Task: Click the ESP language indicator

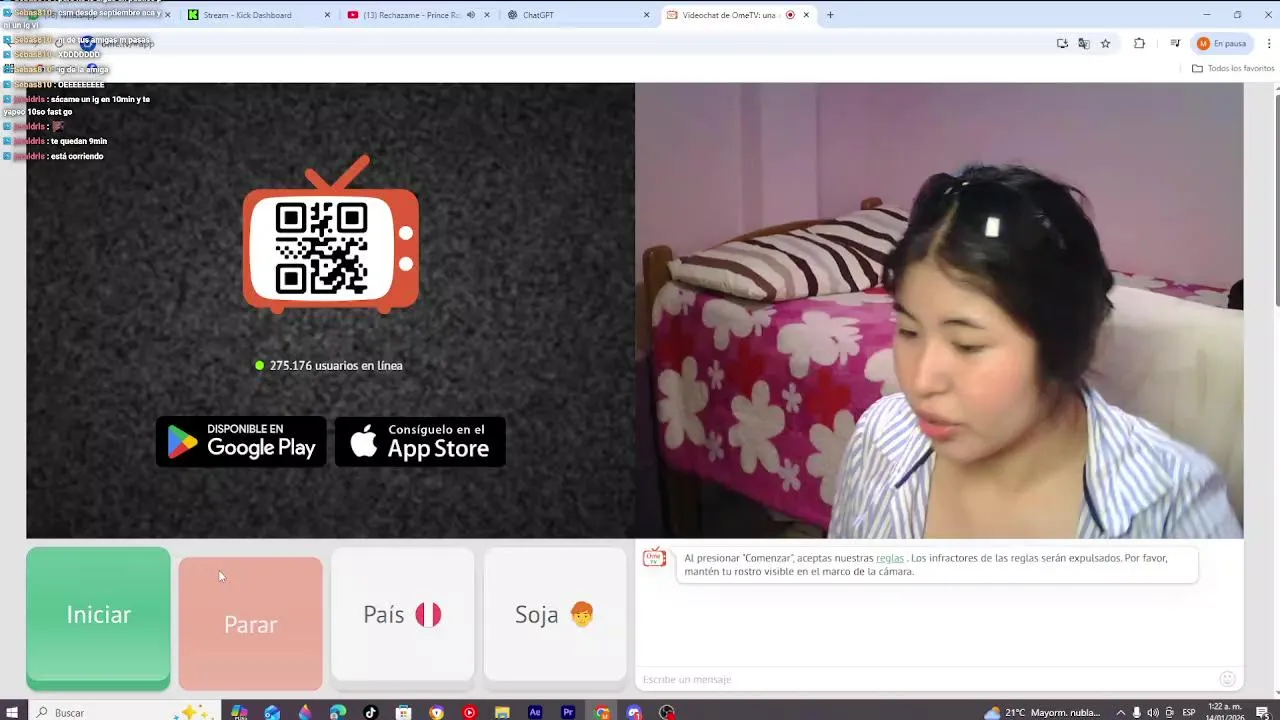Action: (x=1189, y=712)
